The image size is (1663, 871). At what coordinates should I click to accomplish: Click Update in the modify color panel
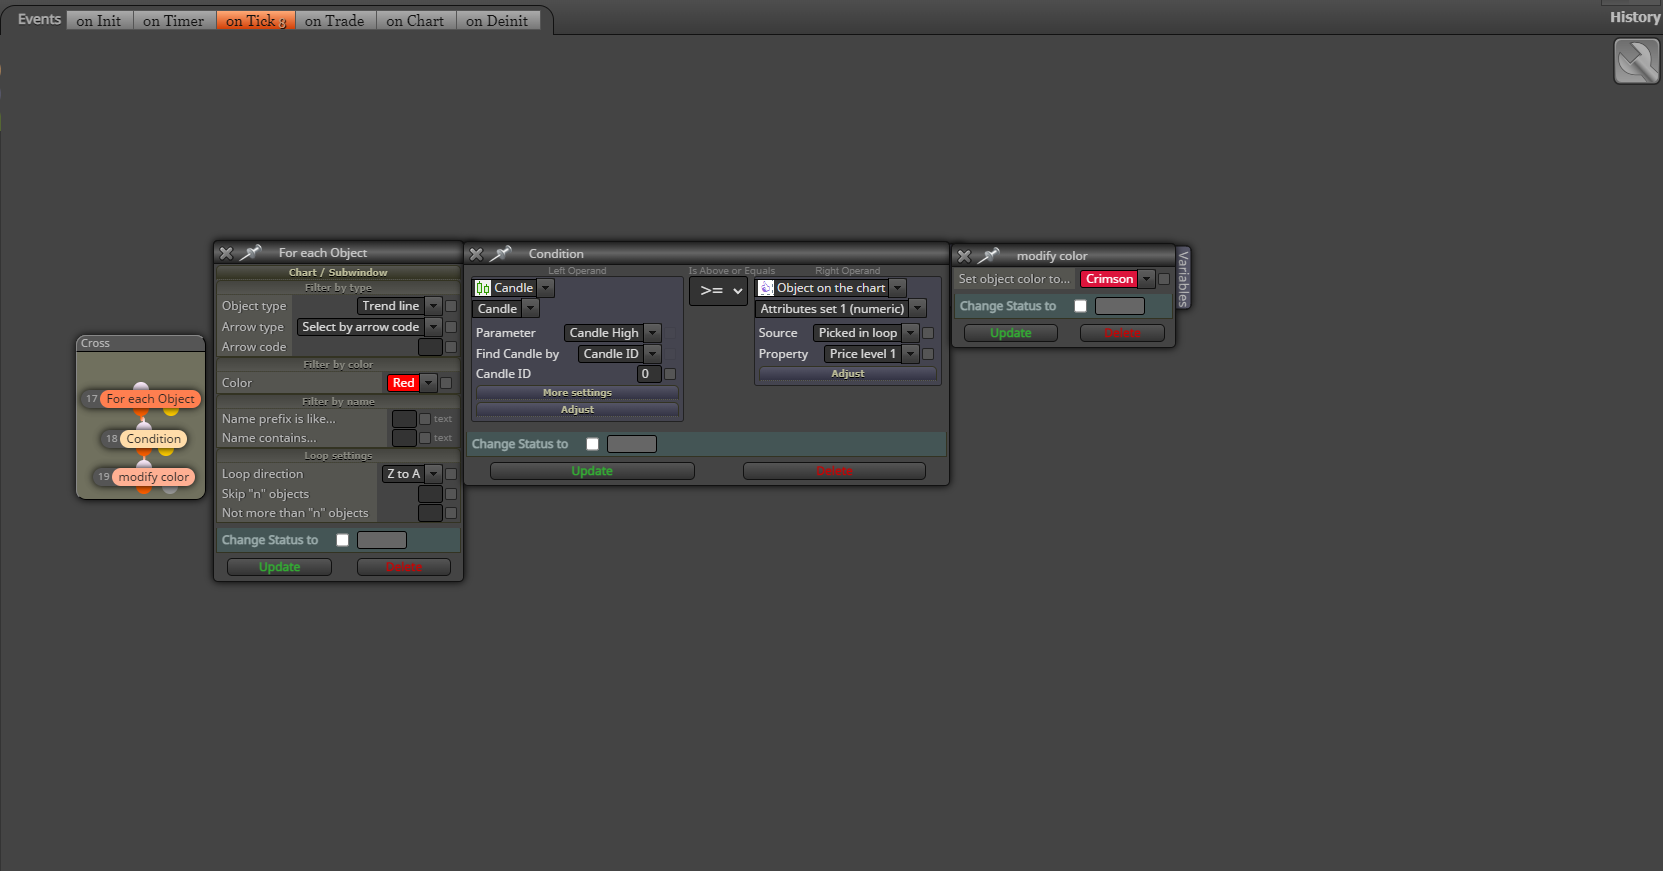coord(1011,333)
